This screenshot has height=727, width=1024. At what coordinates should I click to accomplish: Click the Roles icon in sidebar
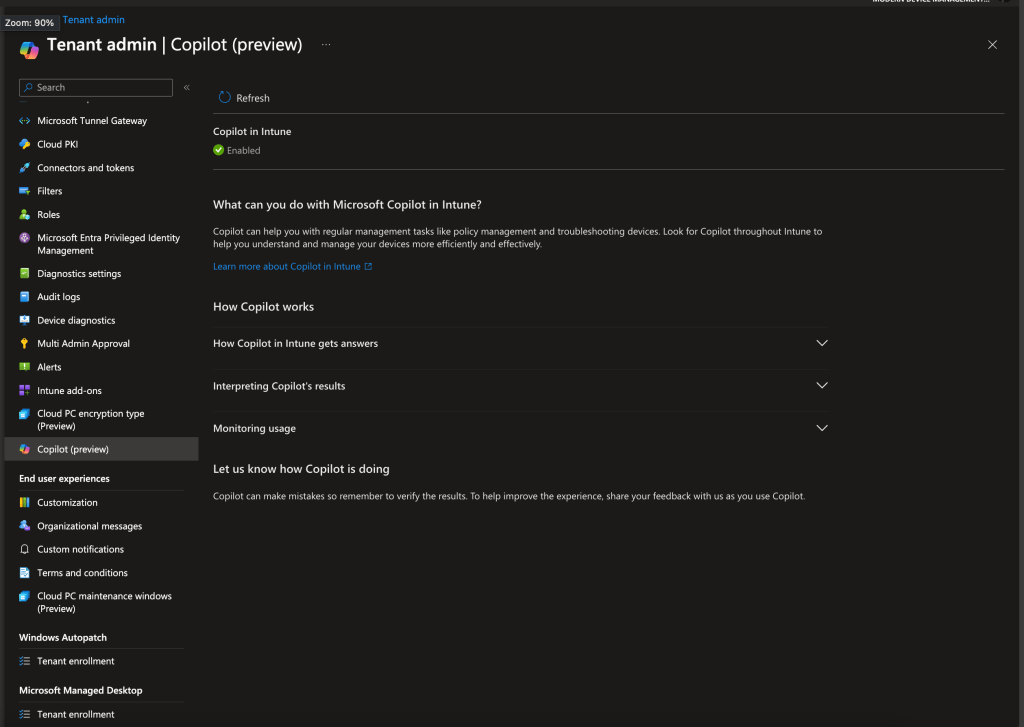point(25,215)
